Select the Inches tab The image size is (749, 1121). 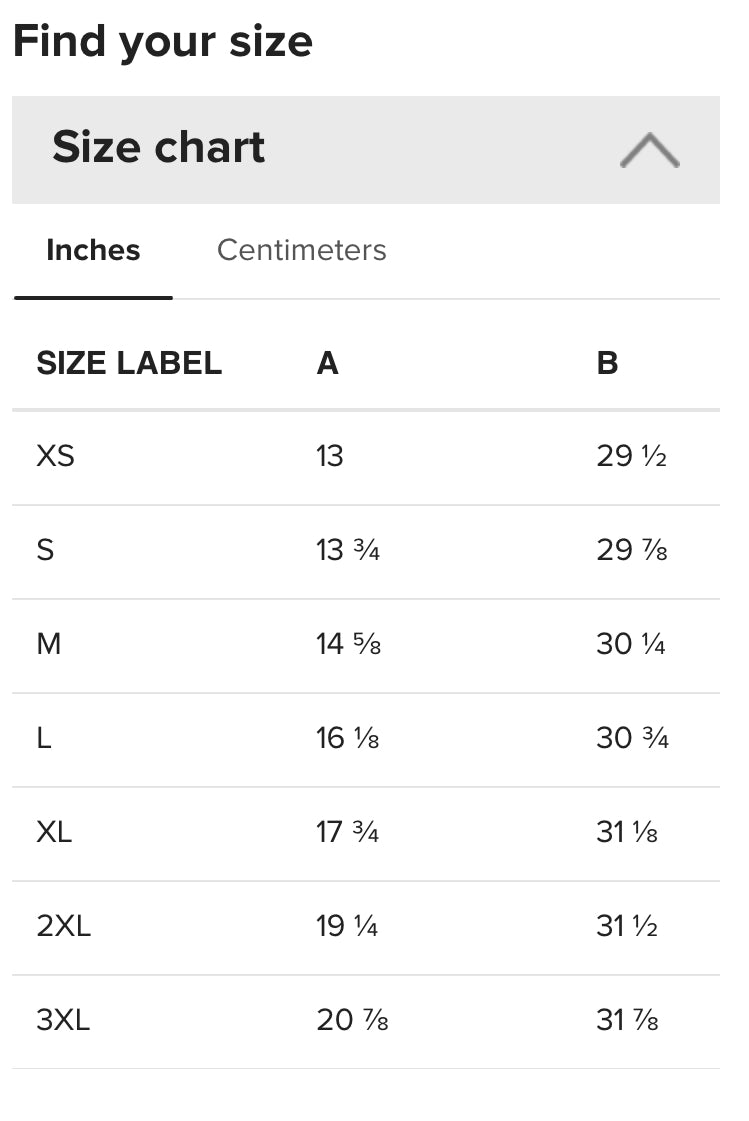click(93, 250)
